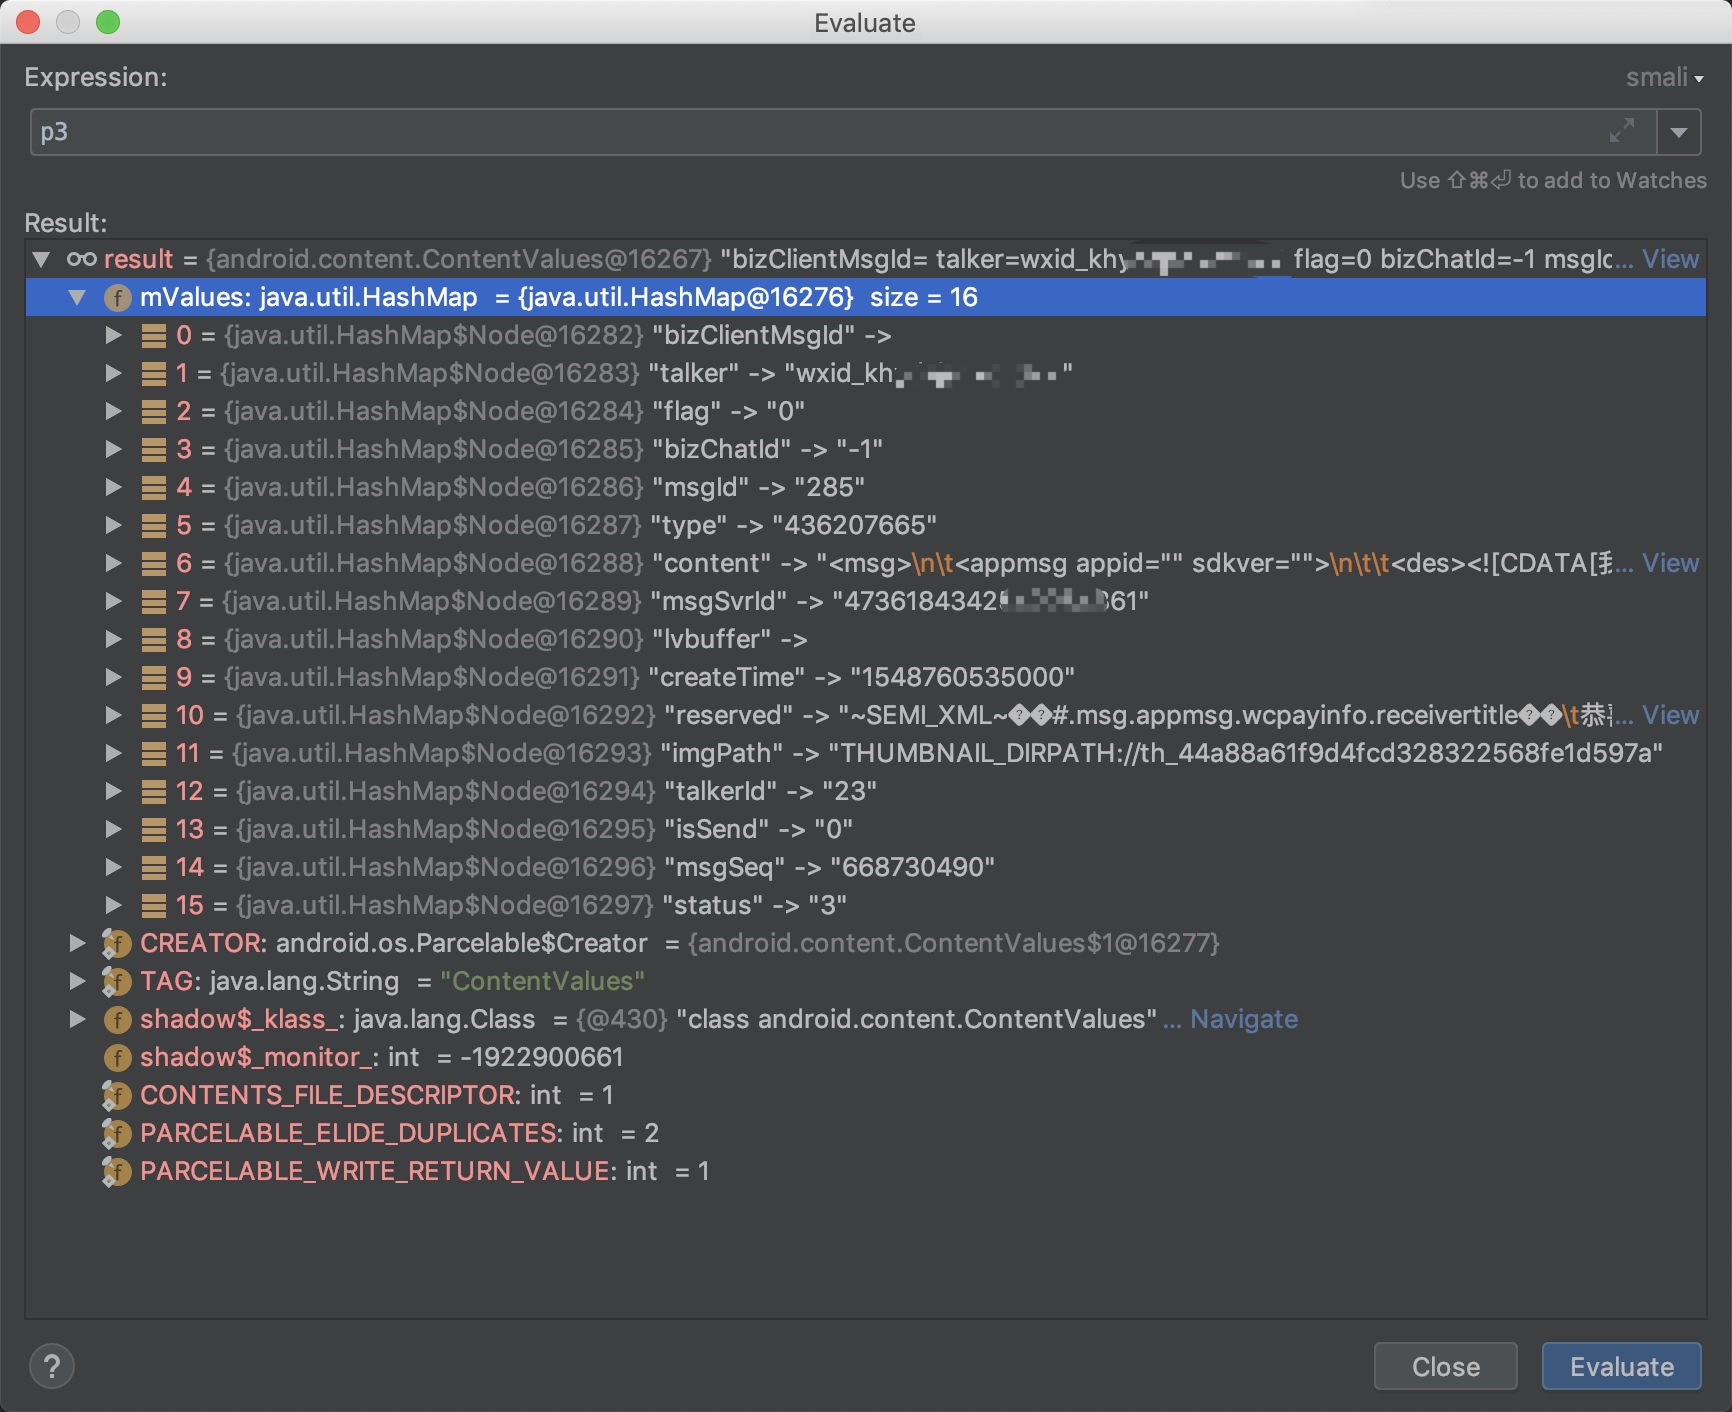
Task: Click field icon of PARCELABLE_ELIDE_DUPLICATES row
Action: (117, 1133)
